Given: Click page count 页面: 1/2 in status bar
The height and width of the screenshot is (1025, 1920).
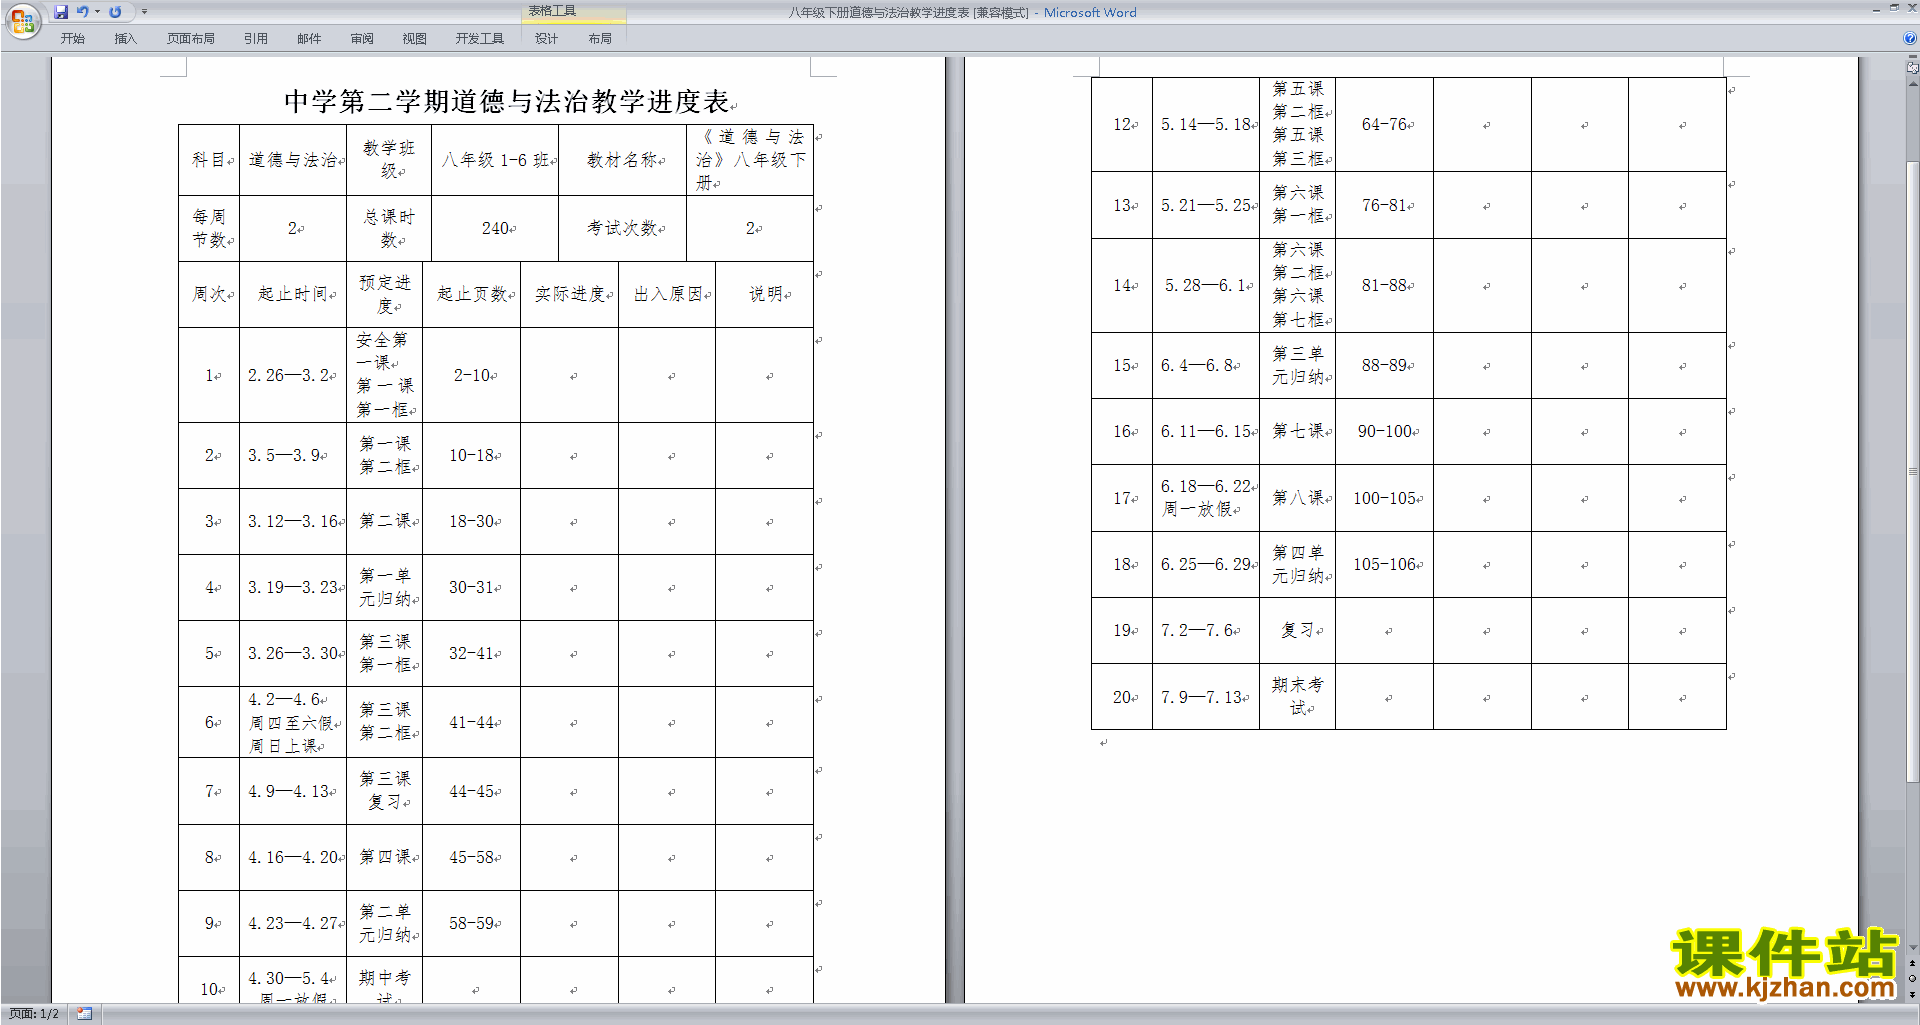Looking at the screenshot, I should tap(34, 1014).
